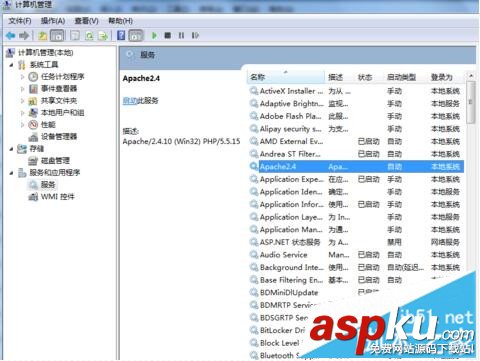
Task: Select 任务计划程序 in the tree
Action: (x=63, y=77)
